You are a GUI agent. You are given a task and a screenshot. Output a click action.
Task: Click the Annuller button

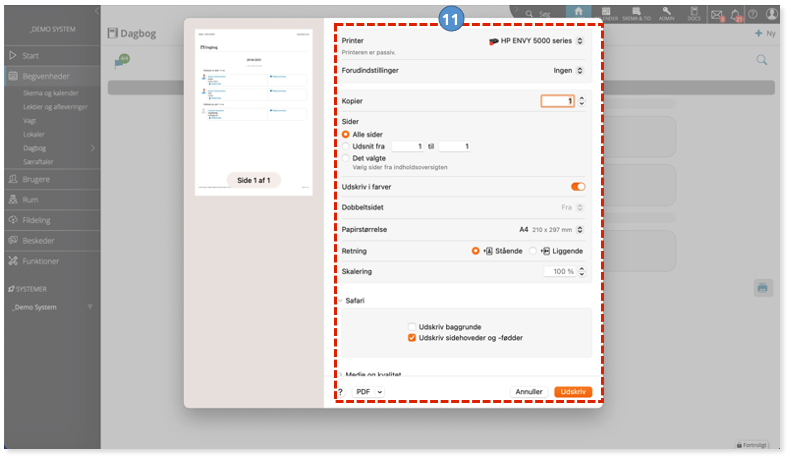(x=529, y=392)
